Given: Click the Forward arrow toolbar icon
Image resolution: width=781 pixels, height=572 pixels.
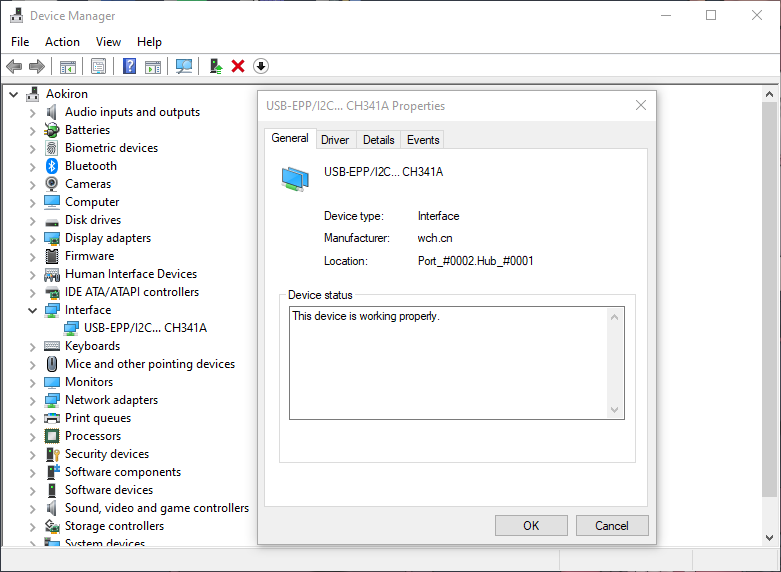Looking at the screenshot, I should coord(37,66).
